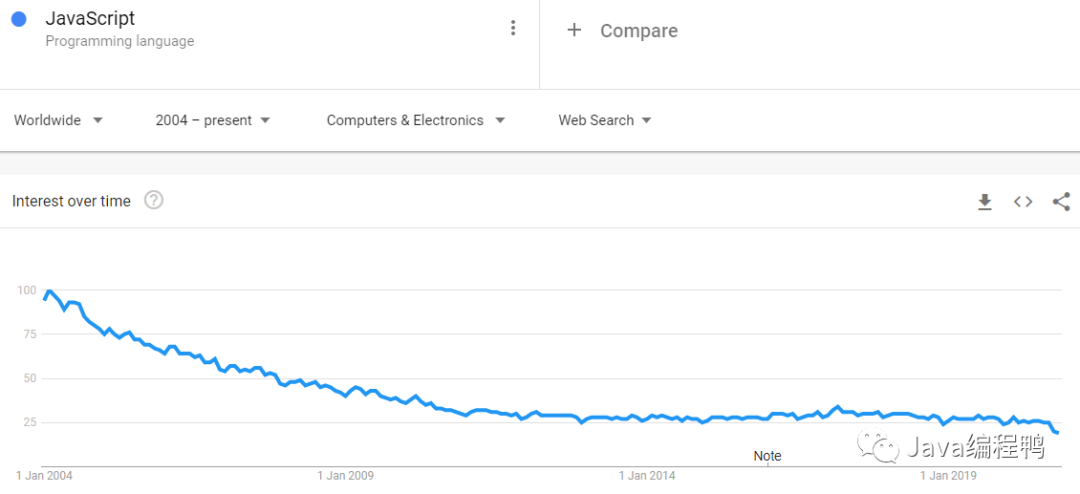Open the Interest over time help tooltip
The image size is (1080, 494).
pos(153,200)
